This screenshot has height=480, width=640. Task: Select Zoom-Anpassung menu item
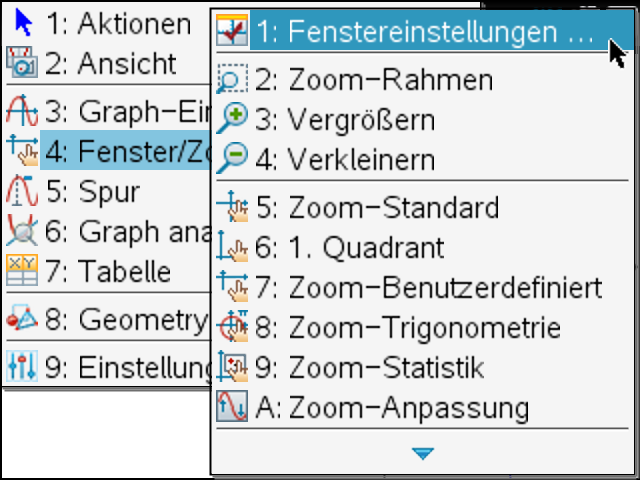click(407, 407)
